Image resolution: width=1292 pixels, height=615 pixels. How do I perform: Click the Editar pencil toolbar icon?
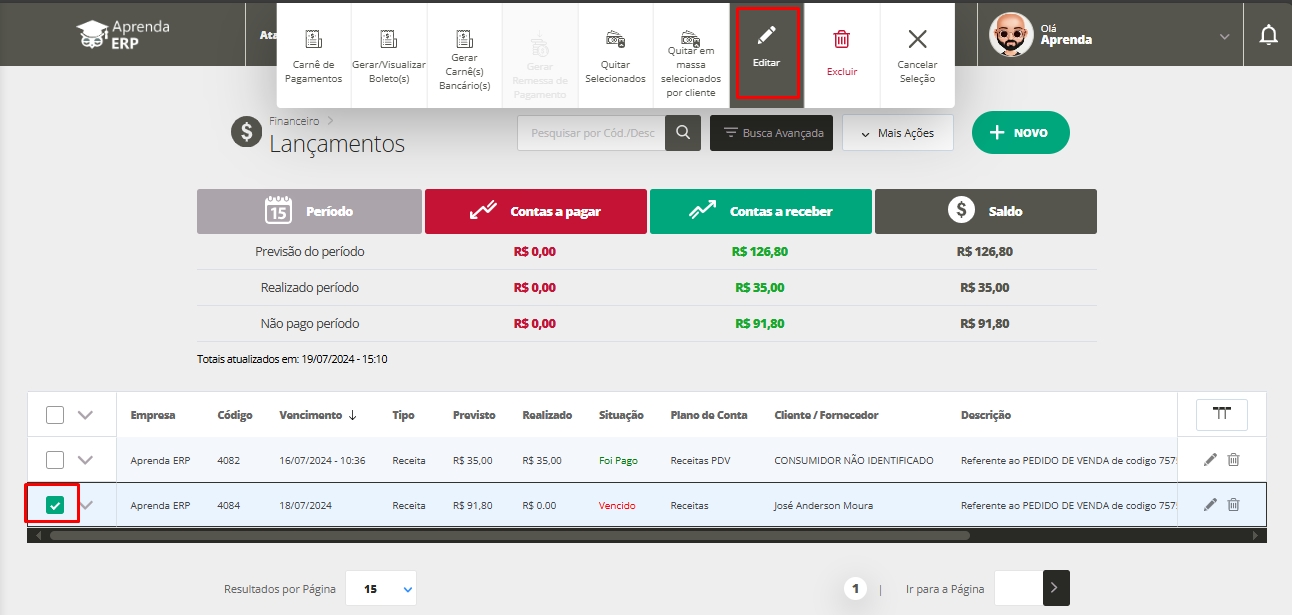[x=766, y=37]
